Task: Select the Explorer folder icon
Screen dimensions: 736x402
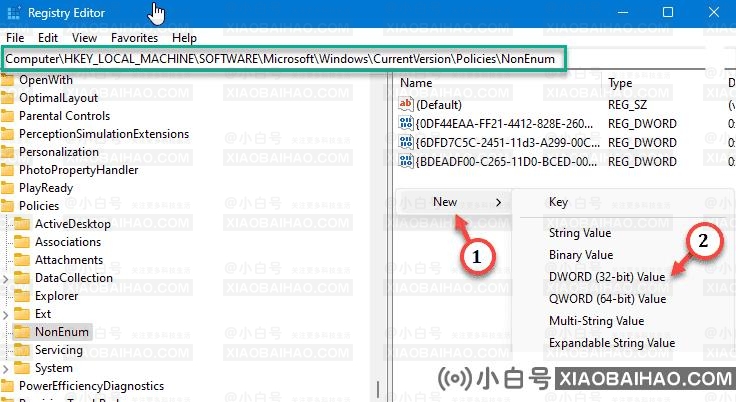Action: [22, 295]
